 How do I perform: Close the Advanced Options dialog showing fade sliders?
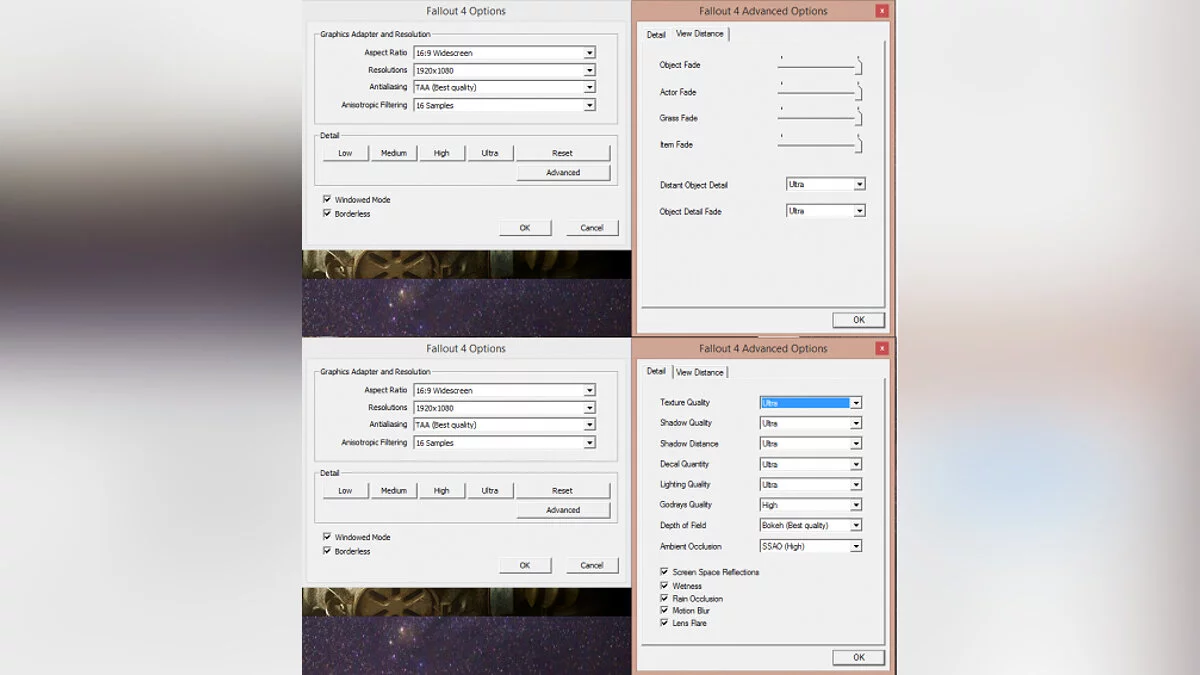[881, 11]
